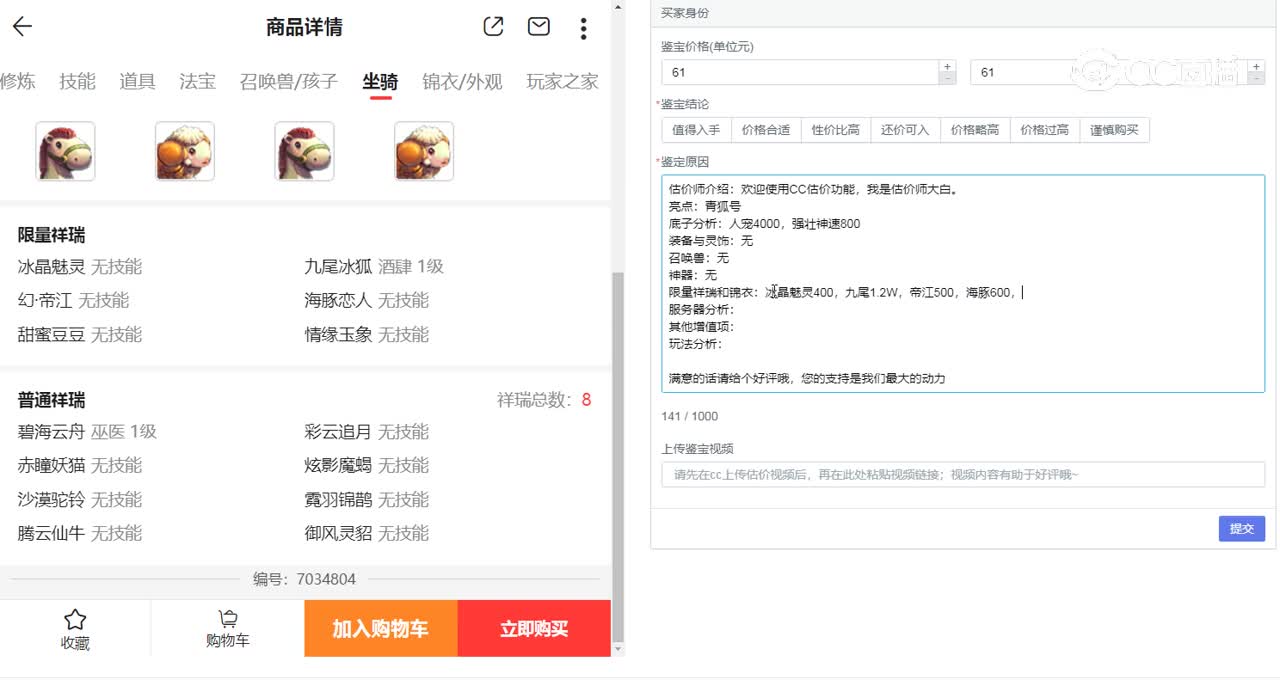Screen dimensions: 1280x686
Task: Switch to the 锦衣/外观 tab
Action: [460, 83]
